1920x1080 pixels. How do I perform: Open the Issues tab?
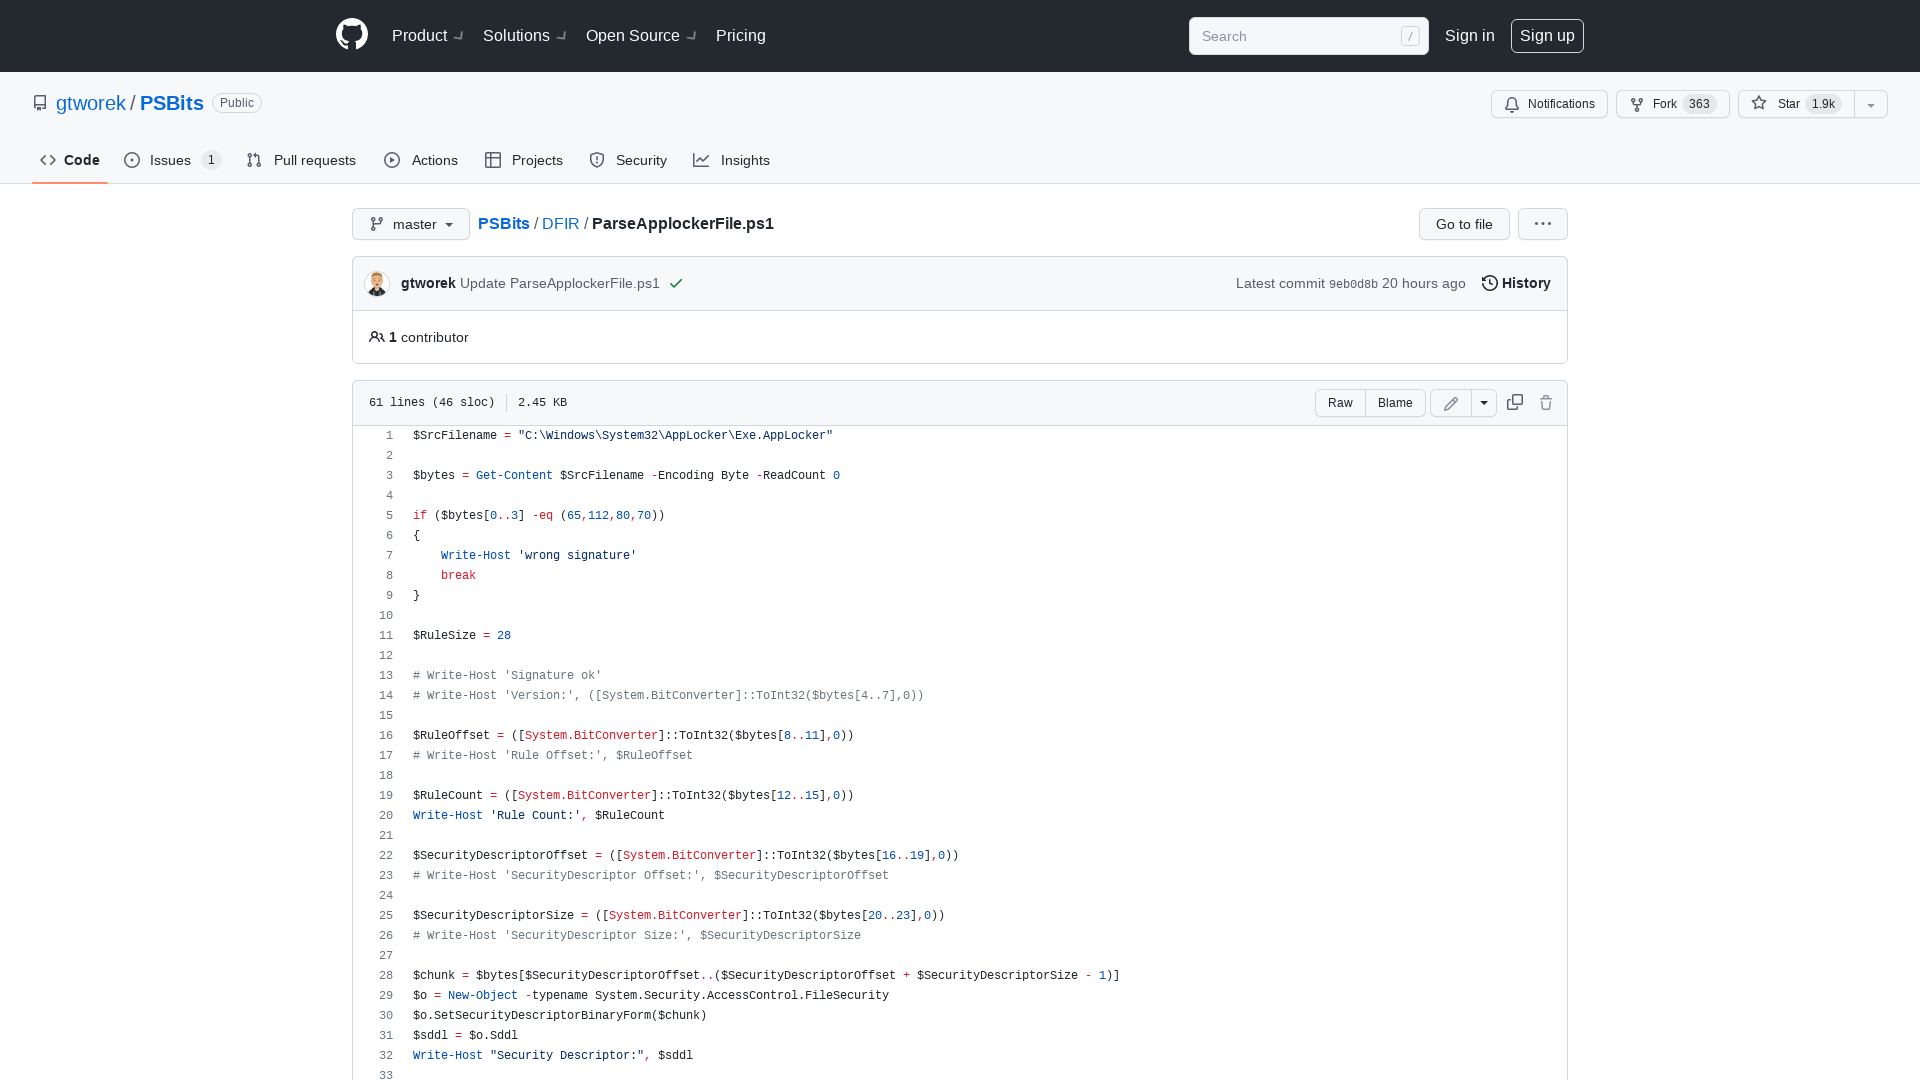click(x=172, y=160)
